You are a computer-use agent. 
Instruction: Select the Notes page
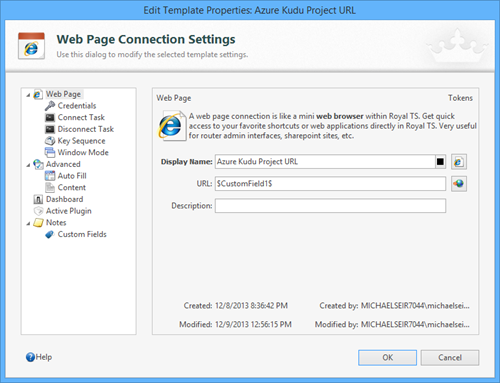56,223
